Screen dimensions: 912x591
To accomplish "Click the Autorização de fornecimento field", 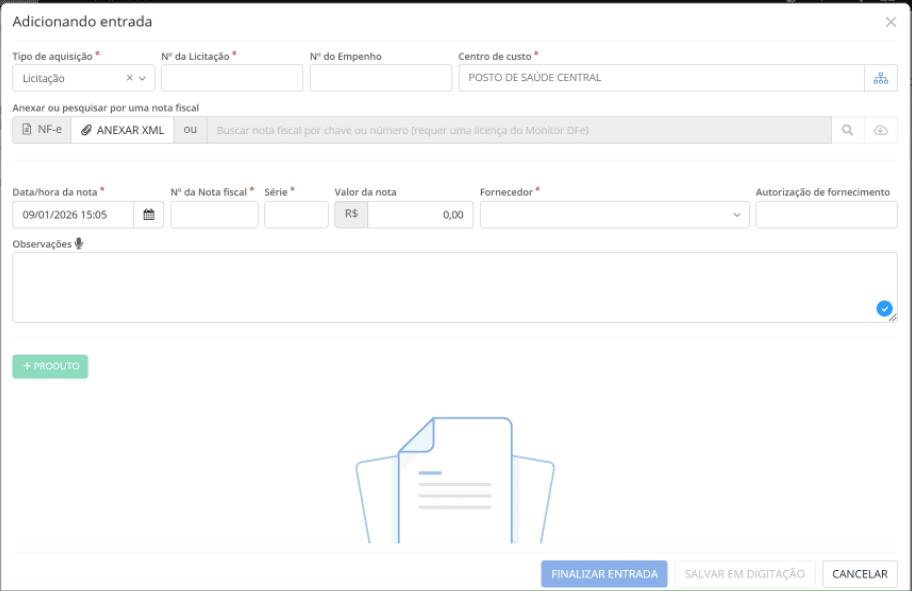I will click(x=826, y=215).
